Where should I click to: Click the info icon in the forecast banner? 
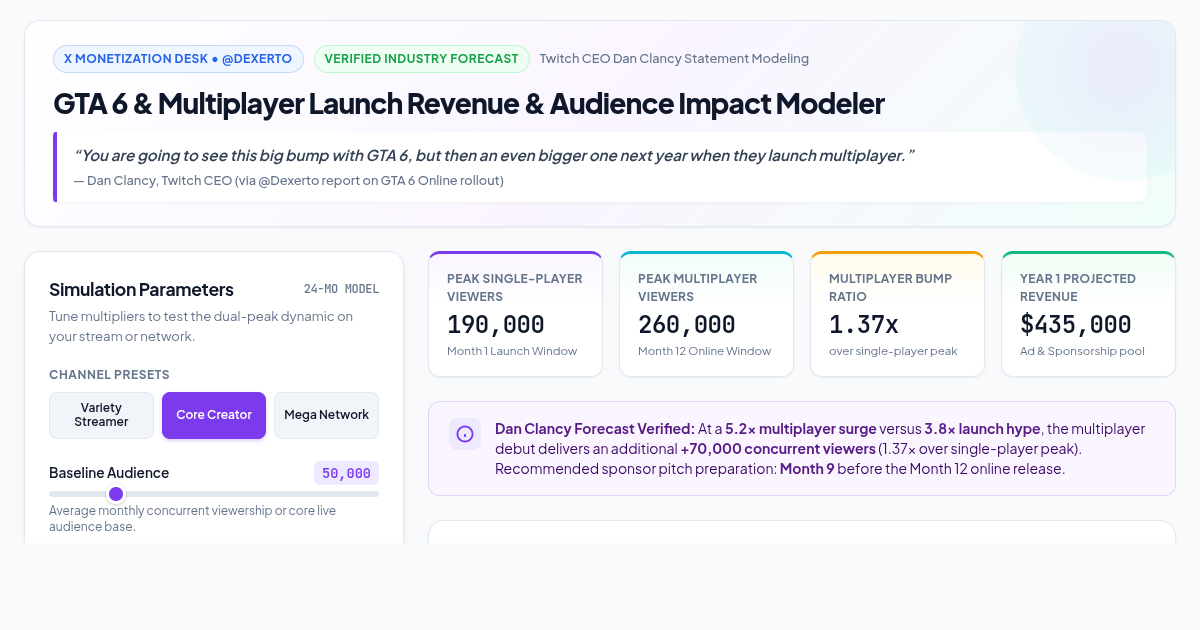tap(465, 434)
